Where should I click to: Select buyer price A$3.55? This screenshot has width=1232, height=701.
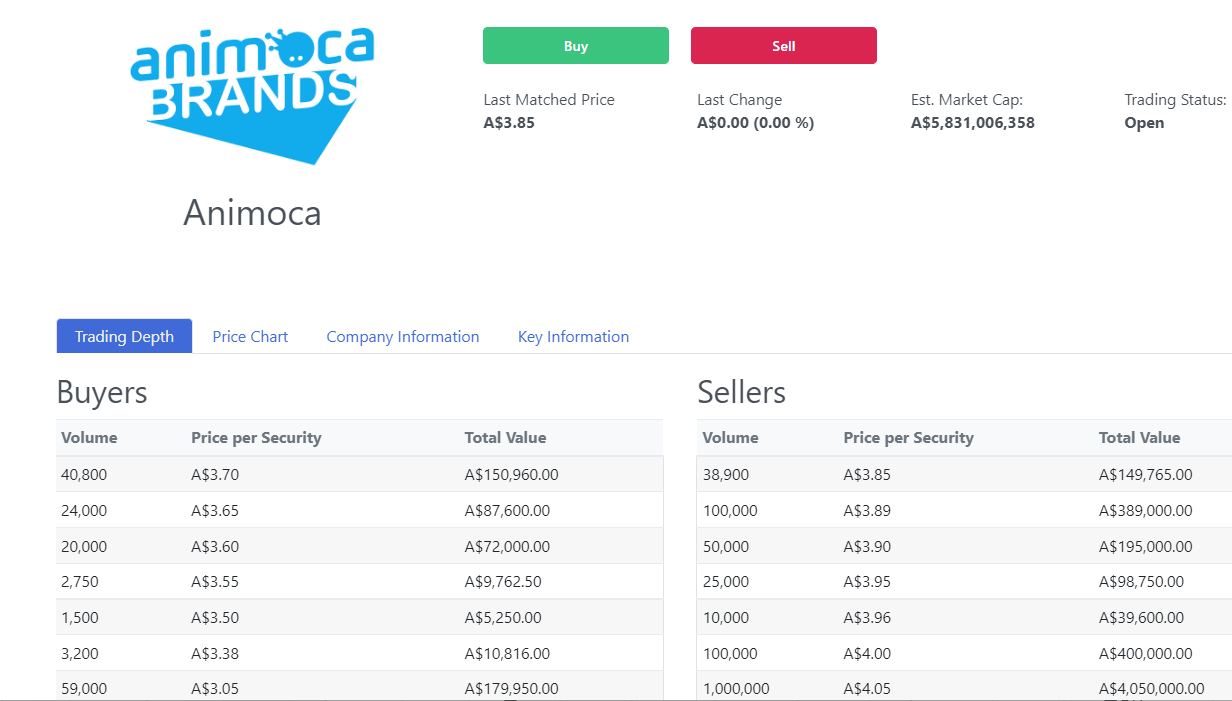215,582
